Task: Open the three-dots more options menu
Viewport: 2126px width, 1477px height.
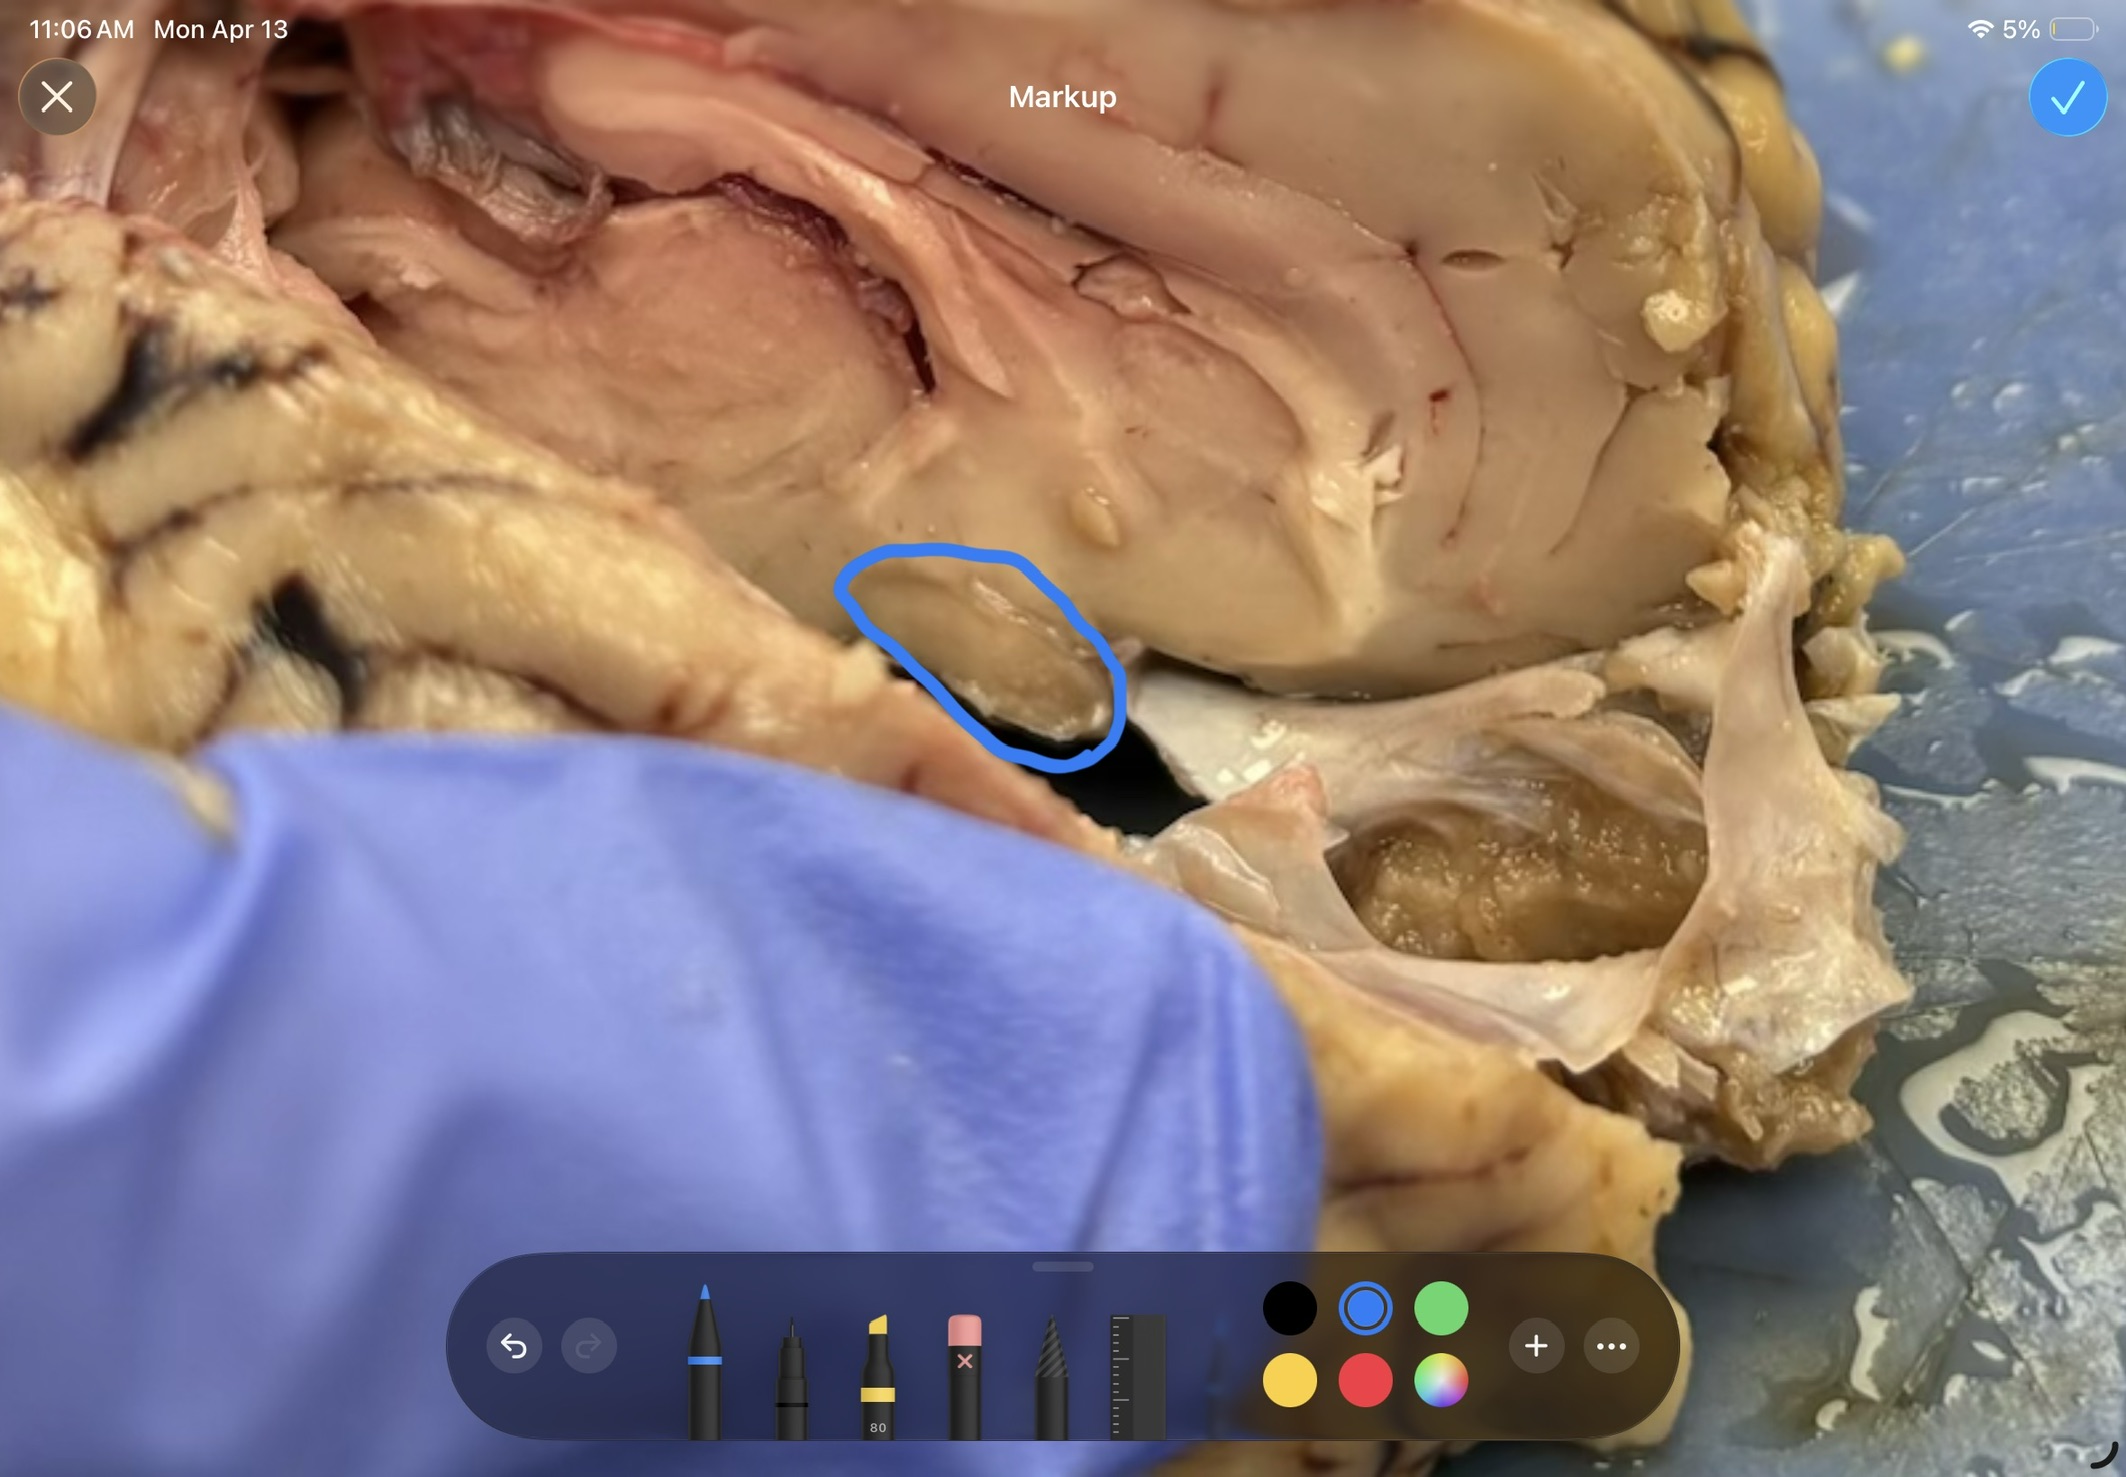Action: [1611, 1346]
